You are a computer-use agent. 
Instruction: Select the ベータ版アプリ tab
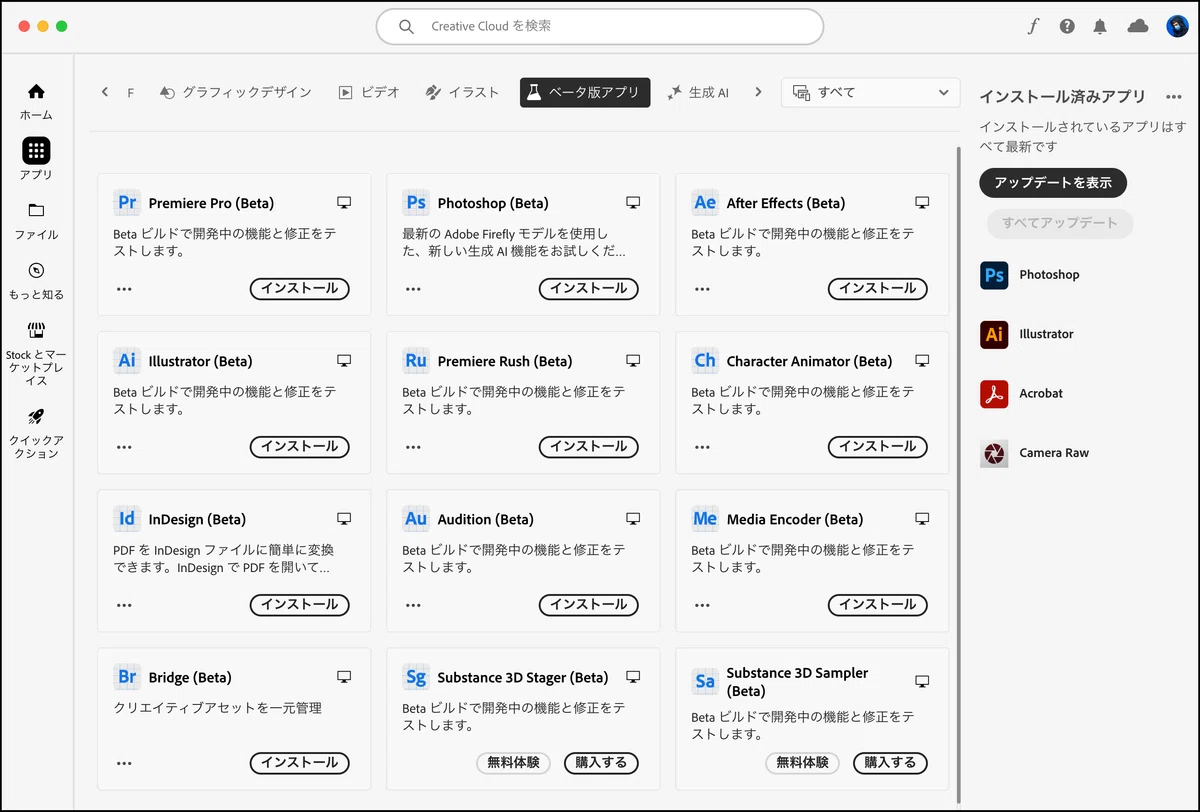coord(585,92)
